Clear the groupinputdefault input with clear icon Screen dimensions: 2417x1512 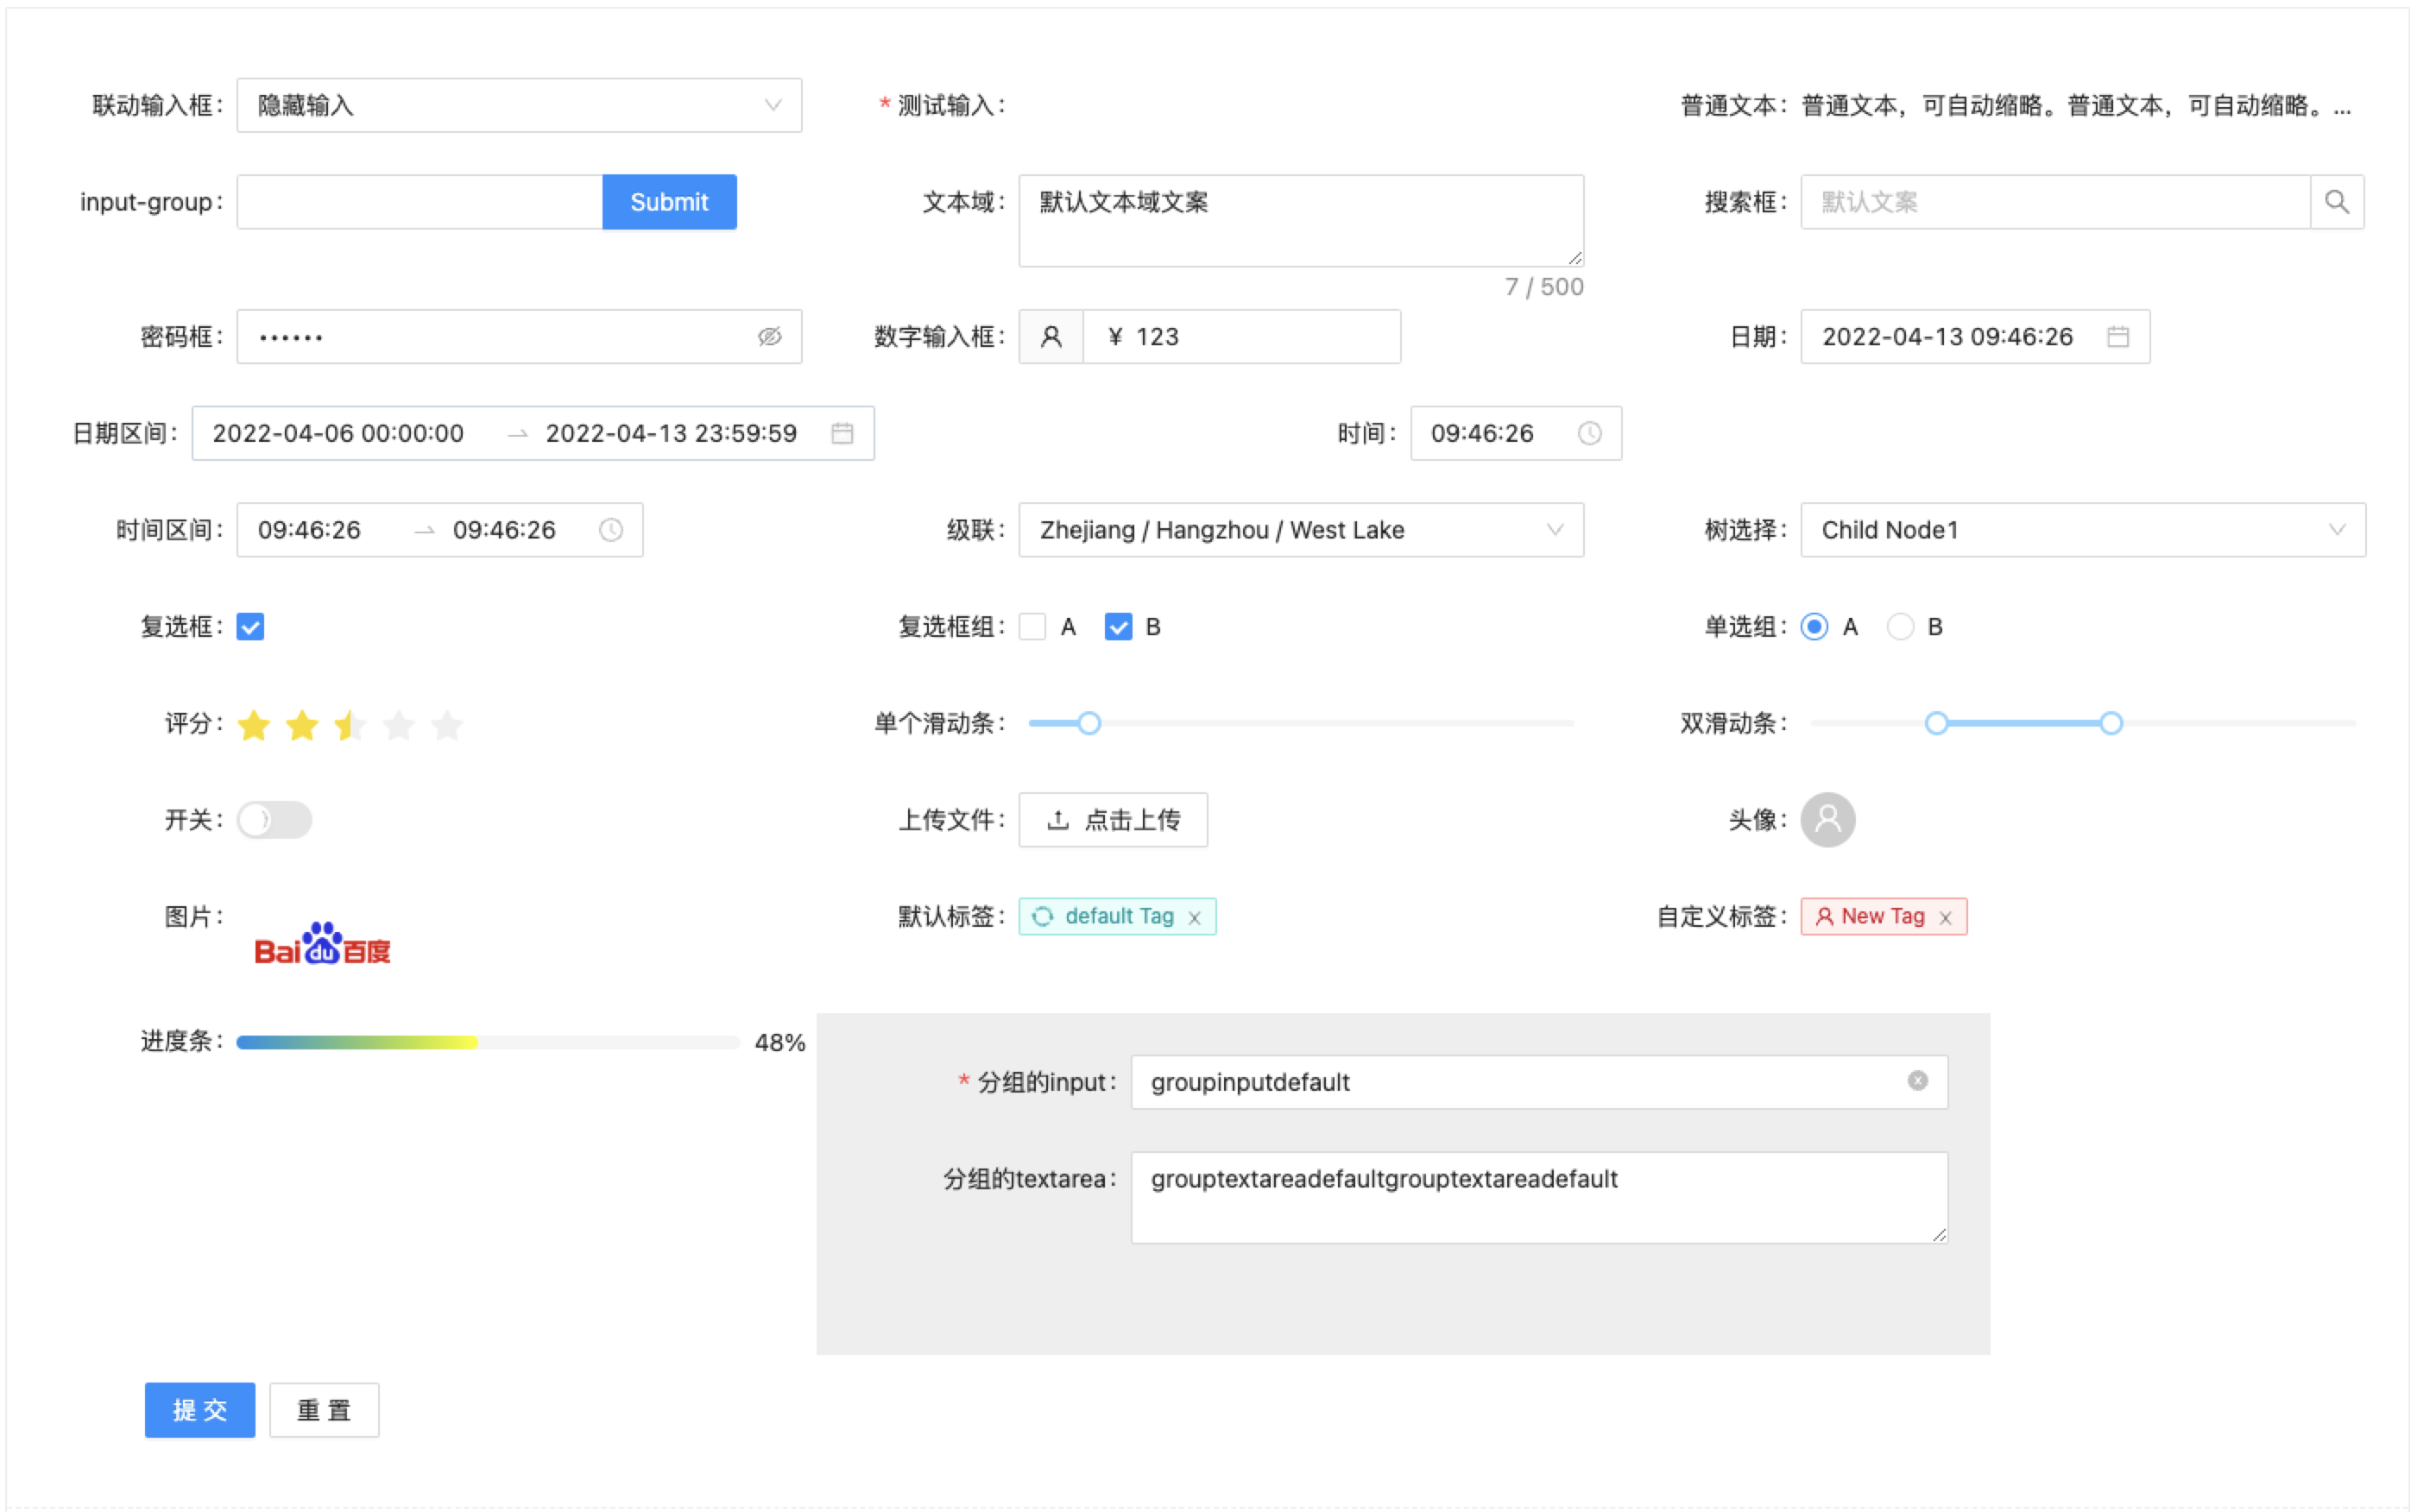[1917, 1081]
